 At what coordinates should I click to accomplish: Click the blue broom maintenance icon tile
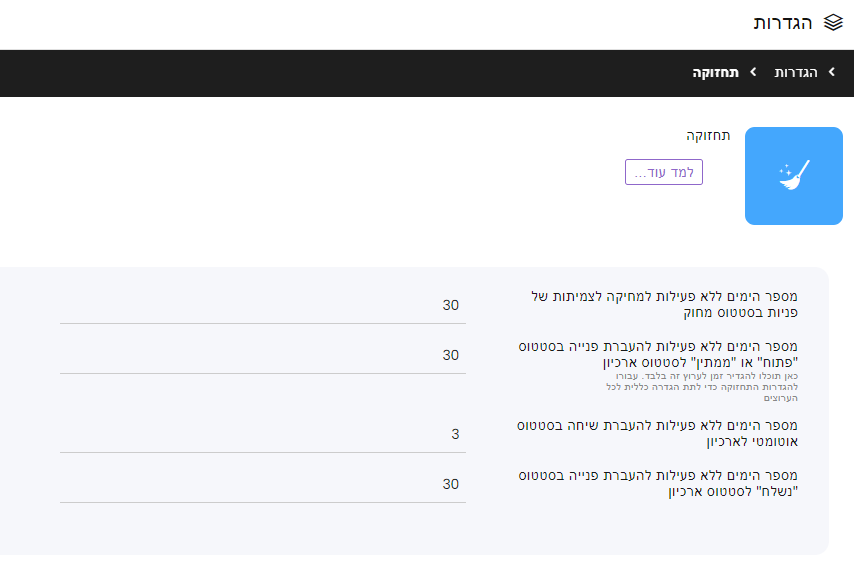793,176
